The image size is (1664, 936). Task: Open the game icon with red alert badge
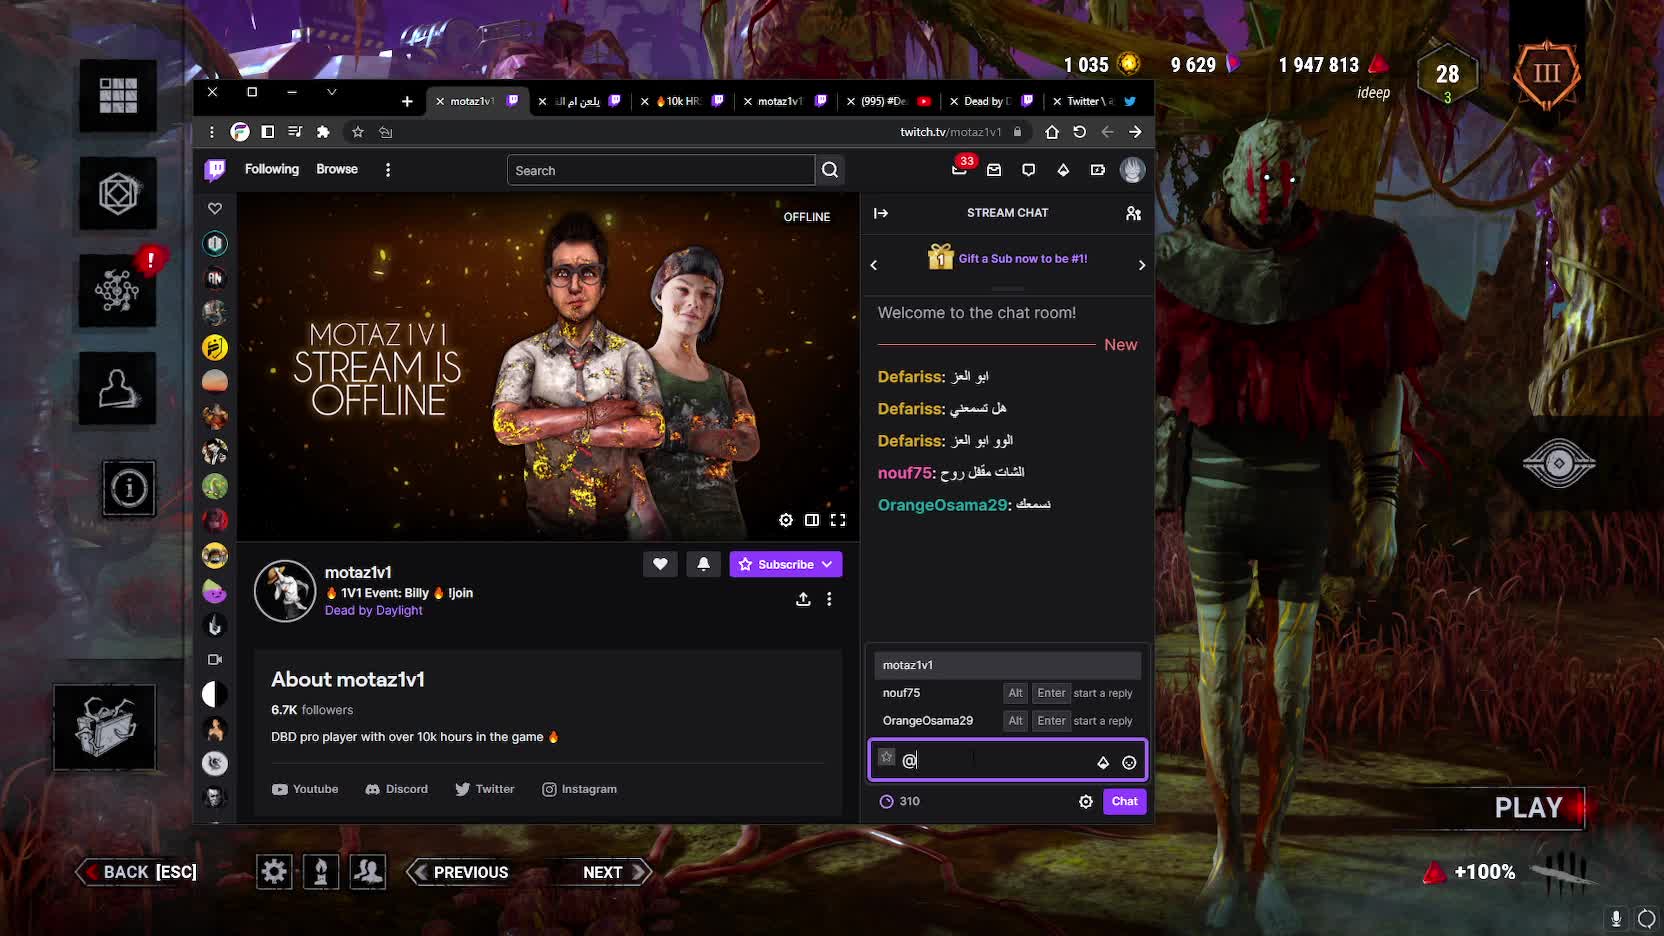coord(118,290)
